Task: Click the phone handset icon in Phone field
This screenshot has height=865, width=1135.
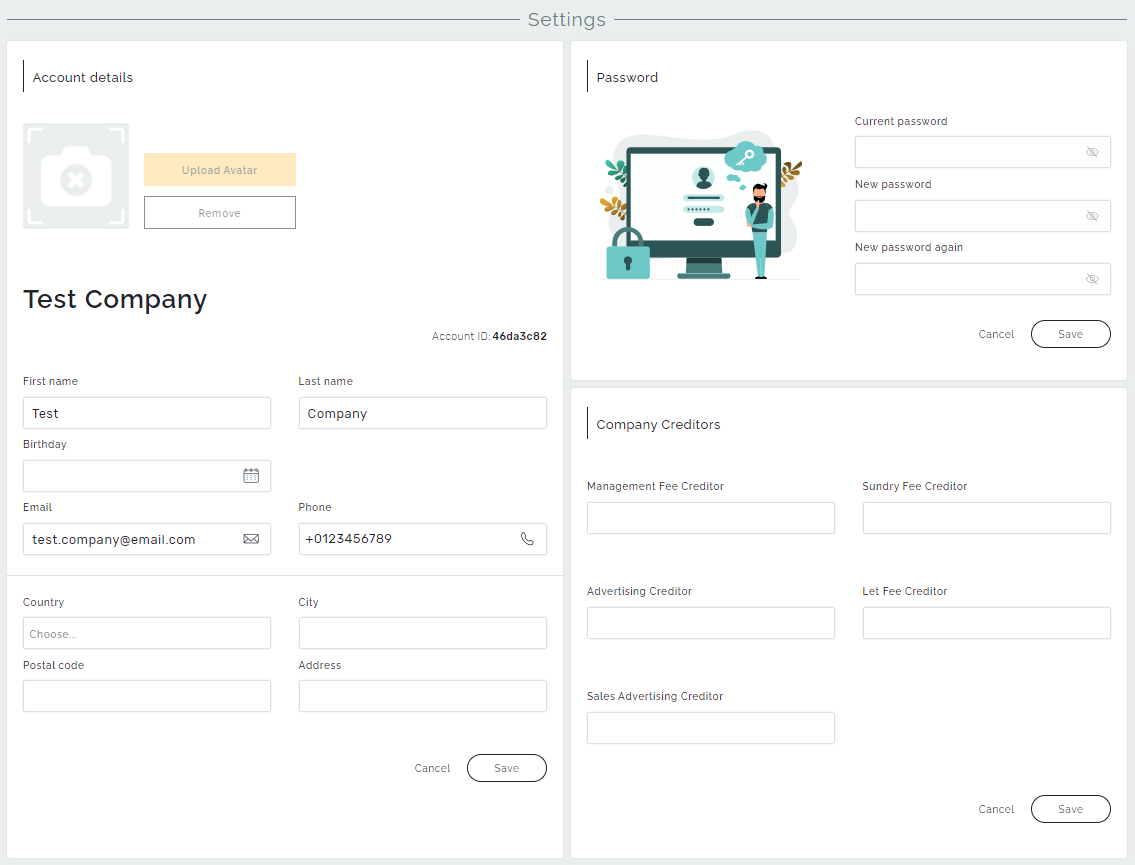Action: coord(527,539)
